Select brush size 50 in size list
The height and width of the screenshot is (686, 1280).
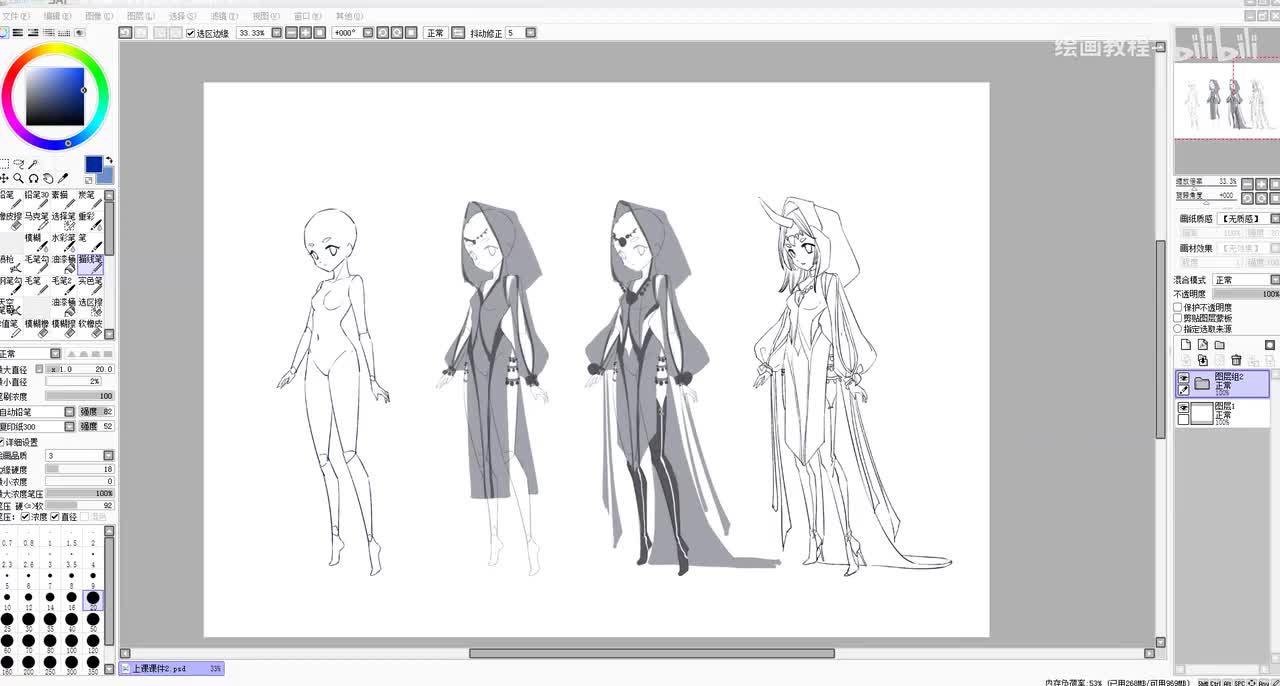click(x=93, y=620)
